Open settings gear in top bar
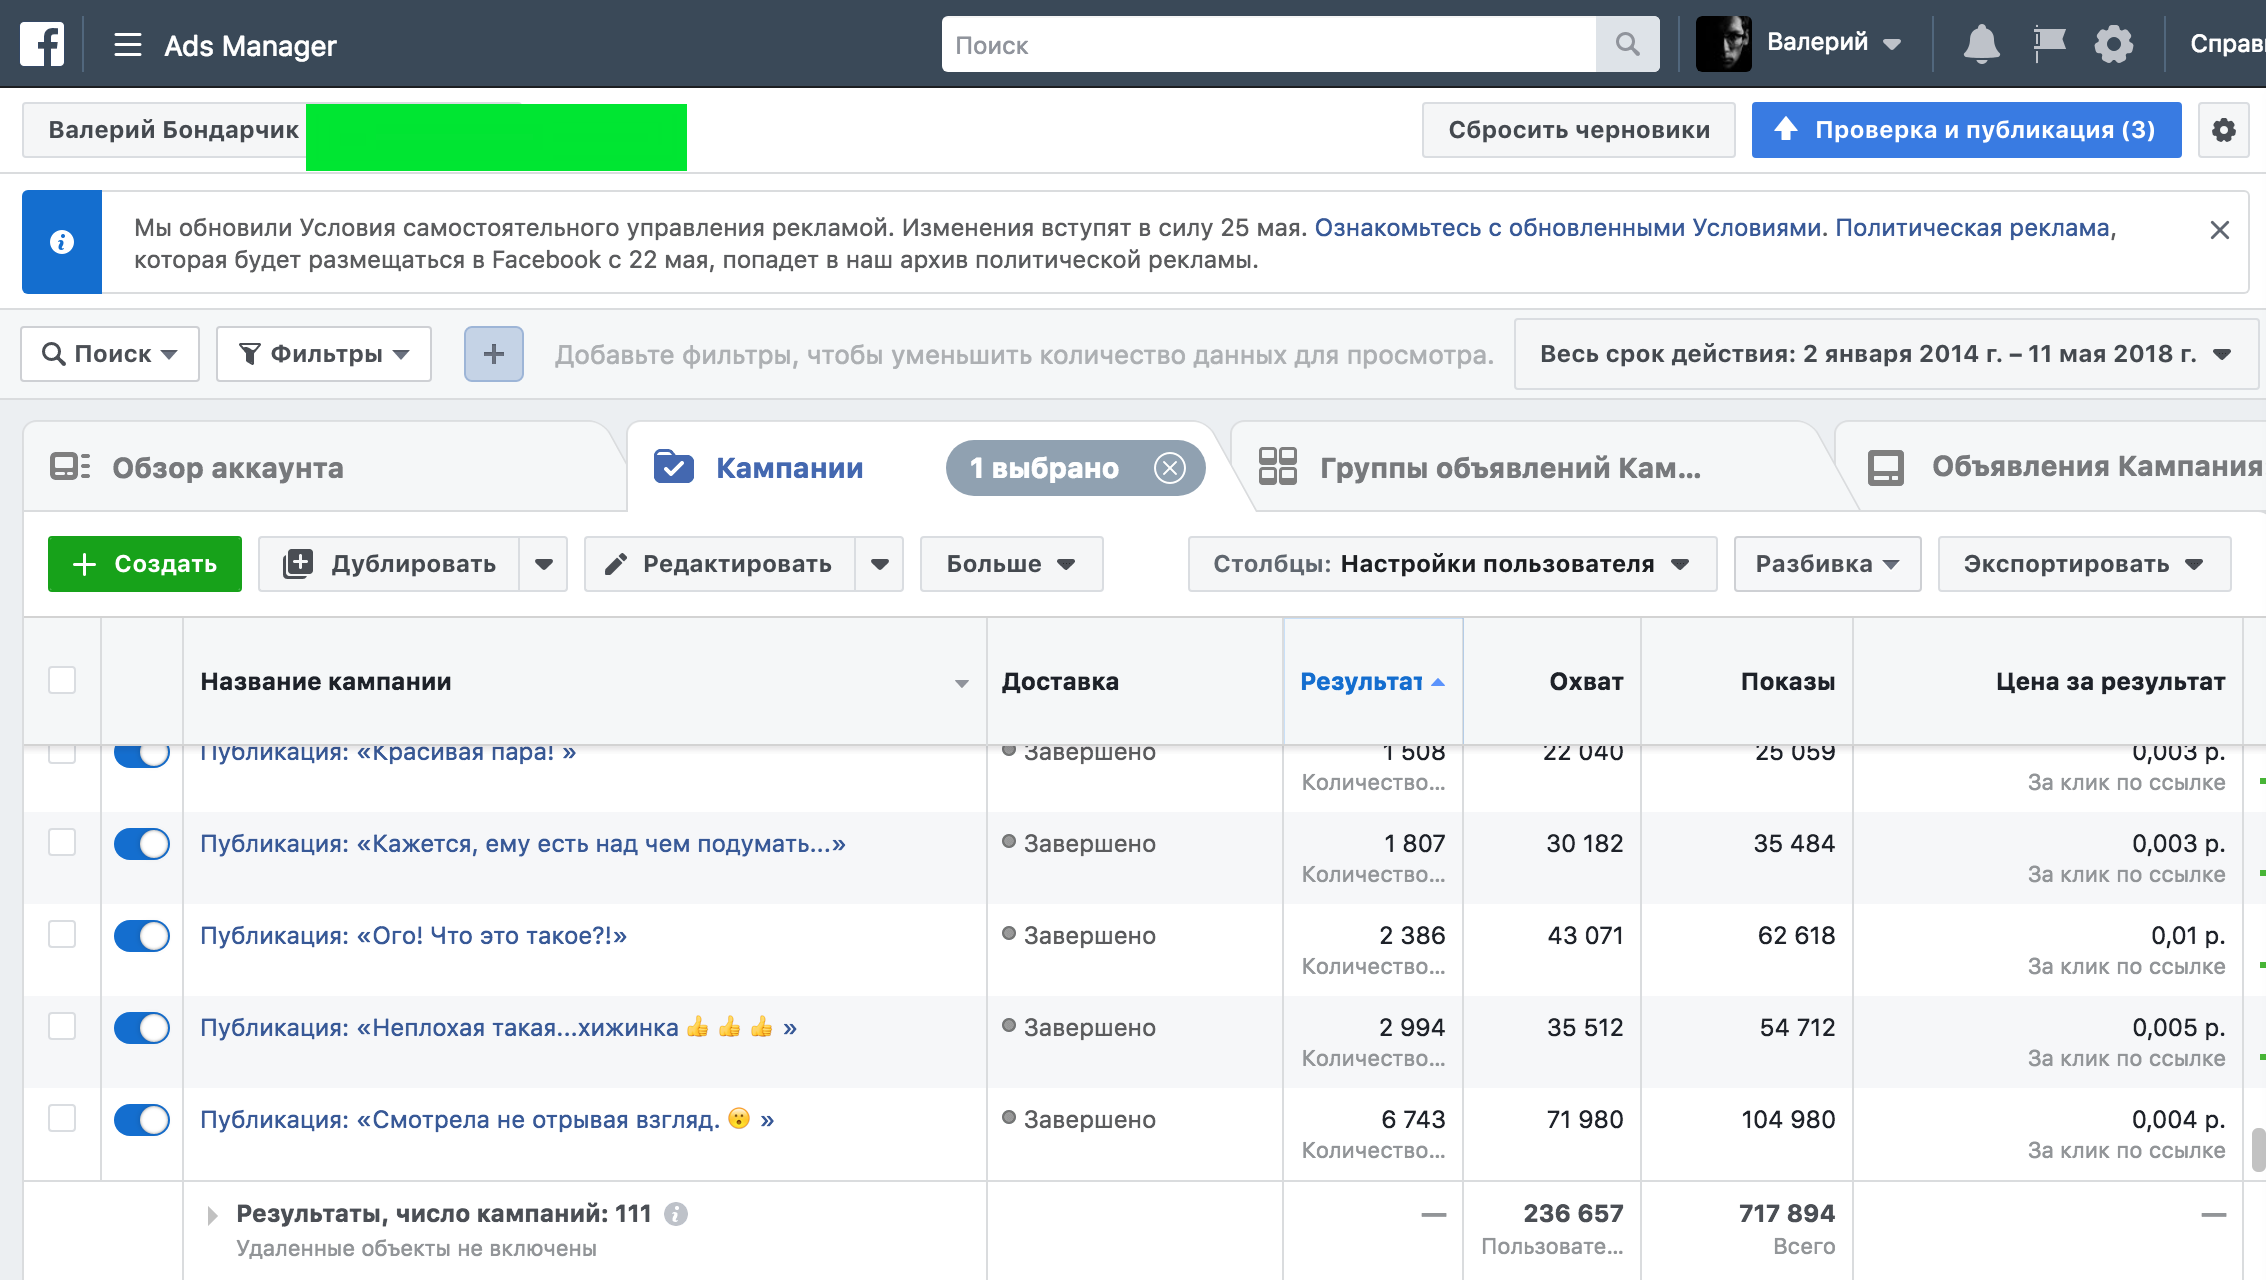The image size is (2266, 1280). tap(2113, 44)
